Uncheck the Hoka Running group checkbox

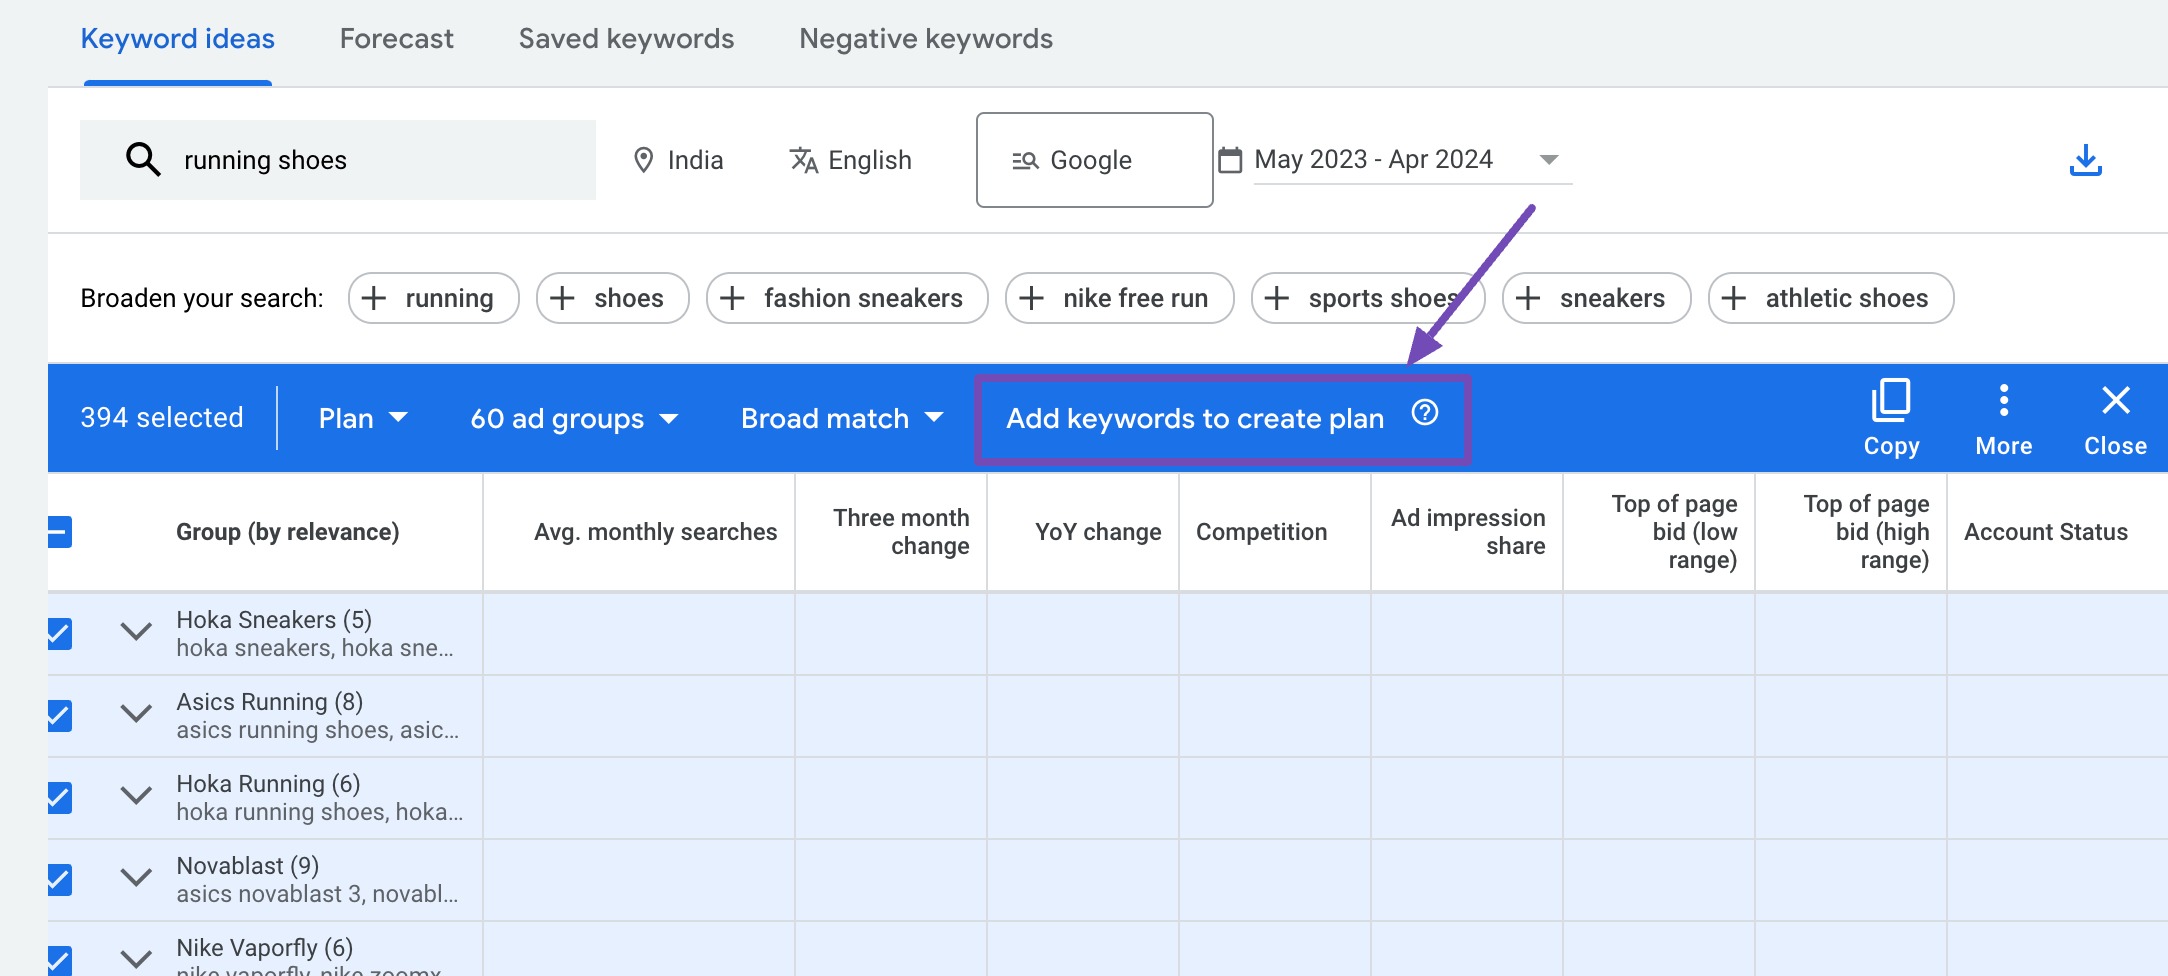59,798
